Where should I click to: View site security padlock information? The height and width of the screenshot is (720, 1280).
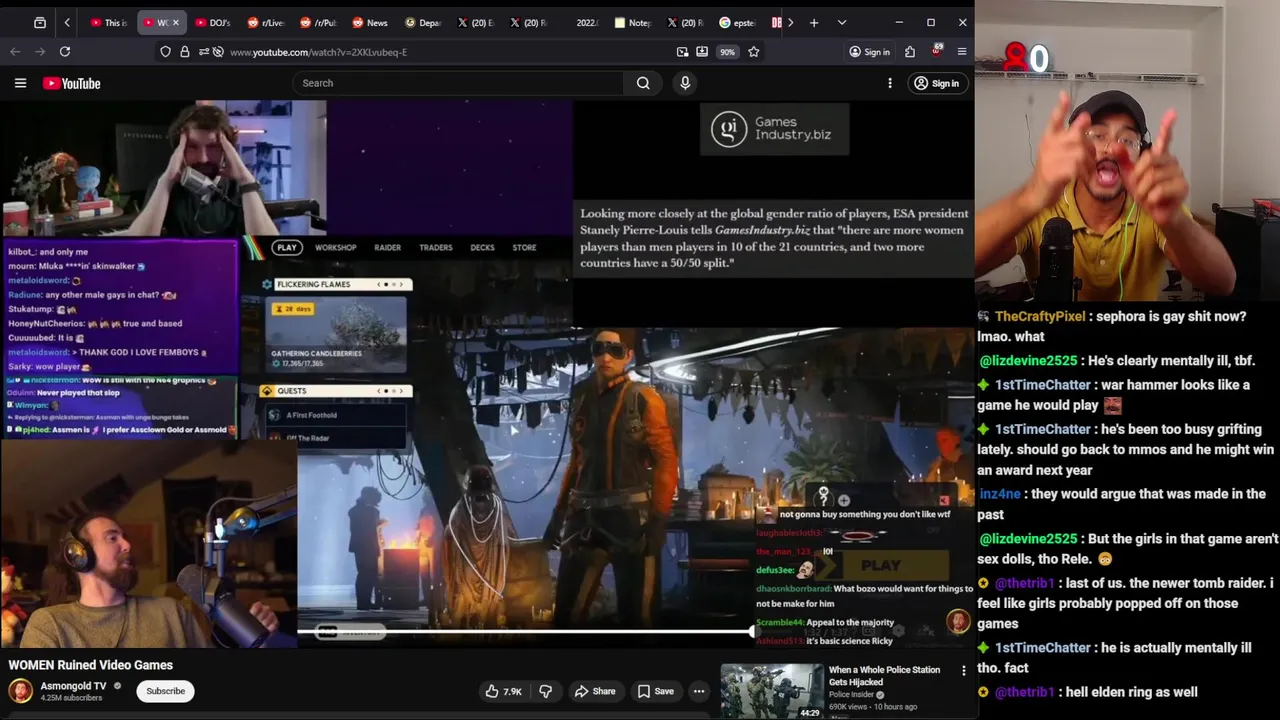(x=185, y=52)
